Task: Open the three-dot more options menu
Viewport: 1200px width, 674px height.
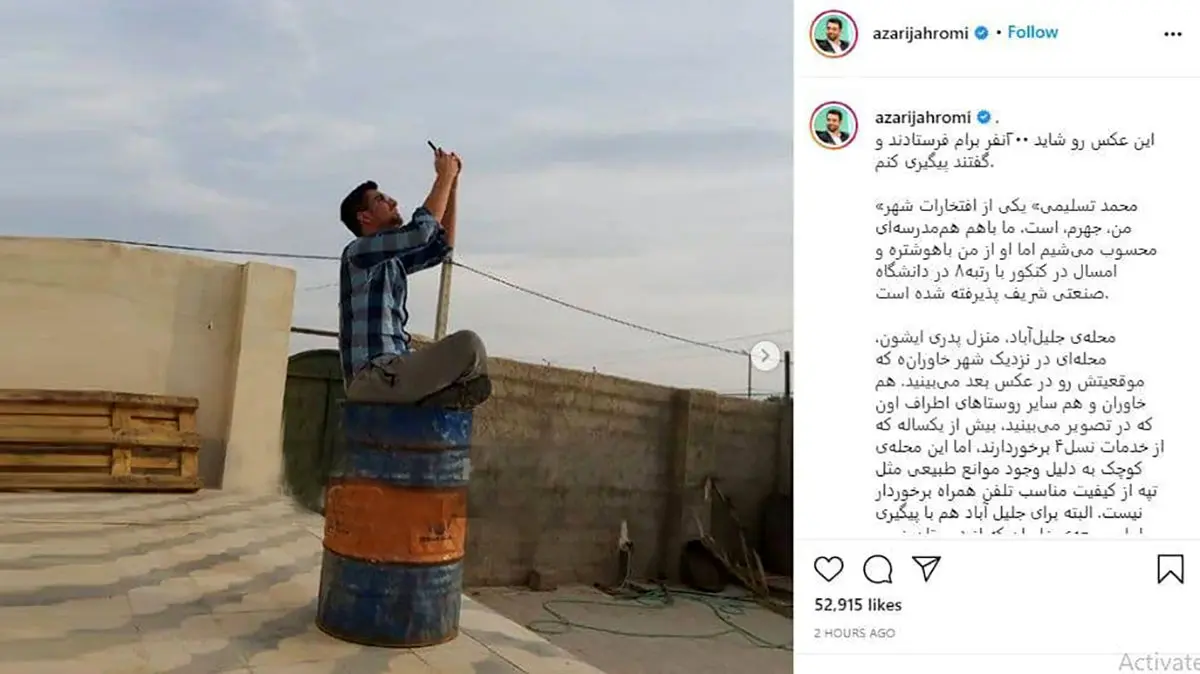Action: [1173, 33]
